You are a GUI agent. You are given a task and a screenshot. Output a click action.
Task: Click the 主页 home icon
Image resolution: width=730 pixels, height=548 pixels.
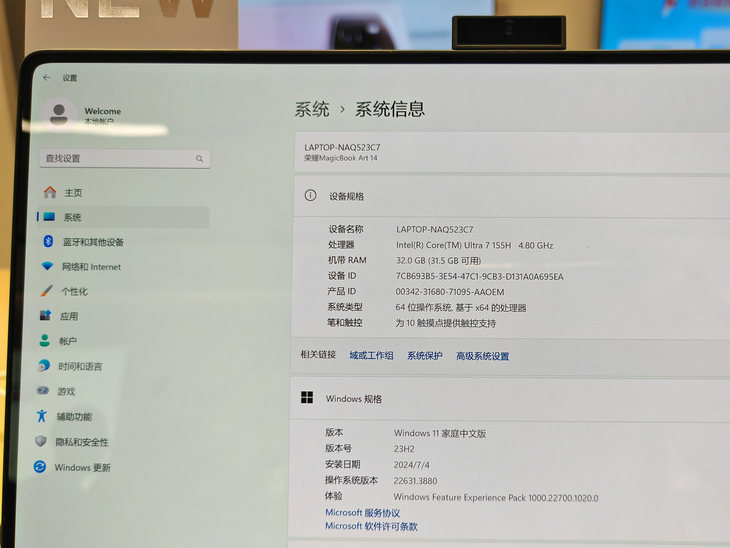pos(50,192)
